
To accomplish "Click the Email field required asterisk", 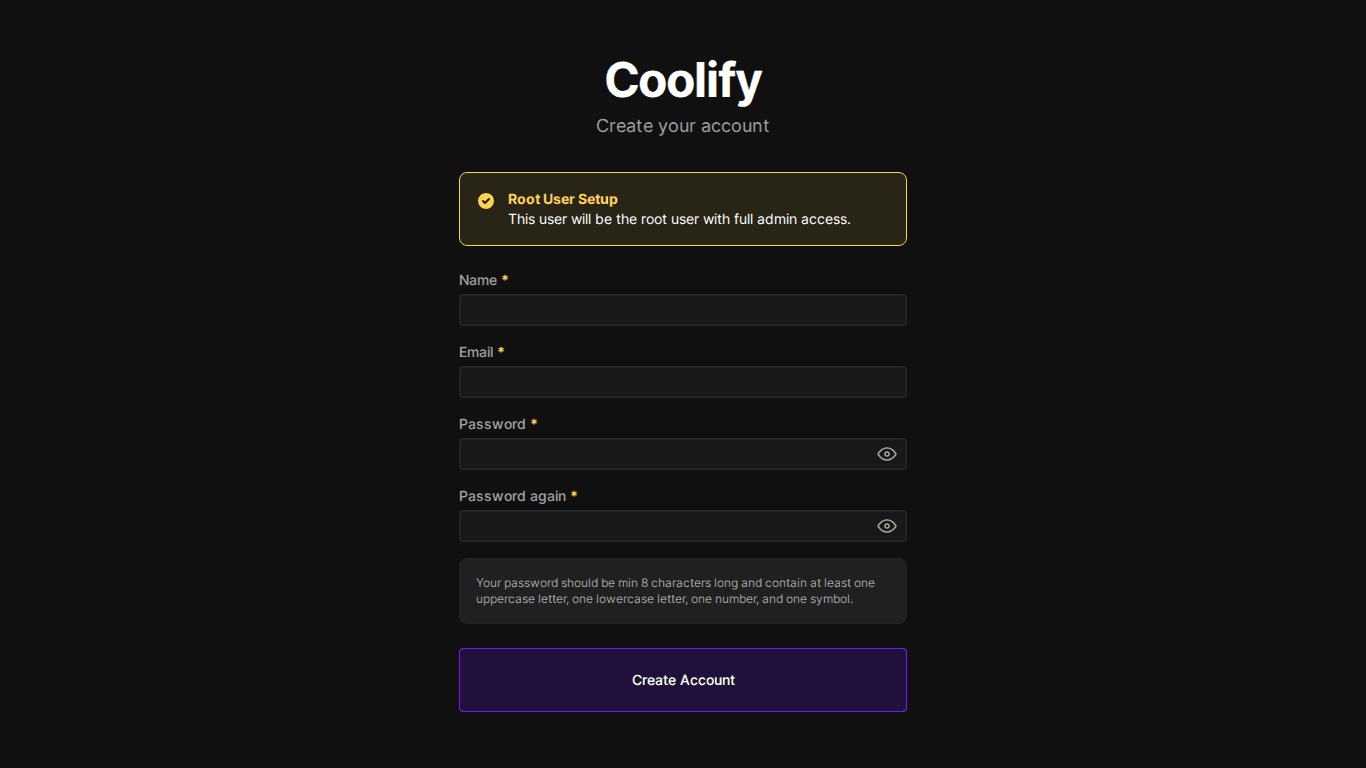I will pos(501,351).
